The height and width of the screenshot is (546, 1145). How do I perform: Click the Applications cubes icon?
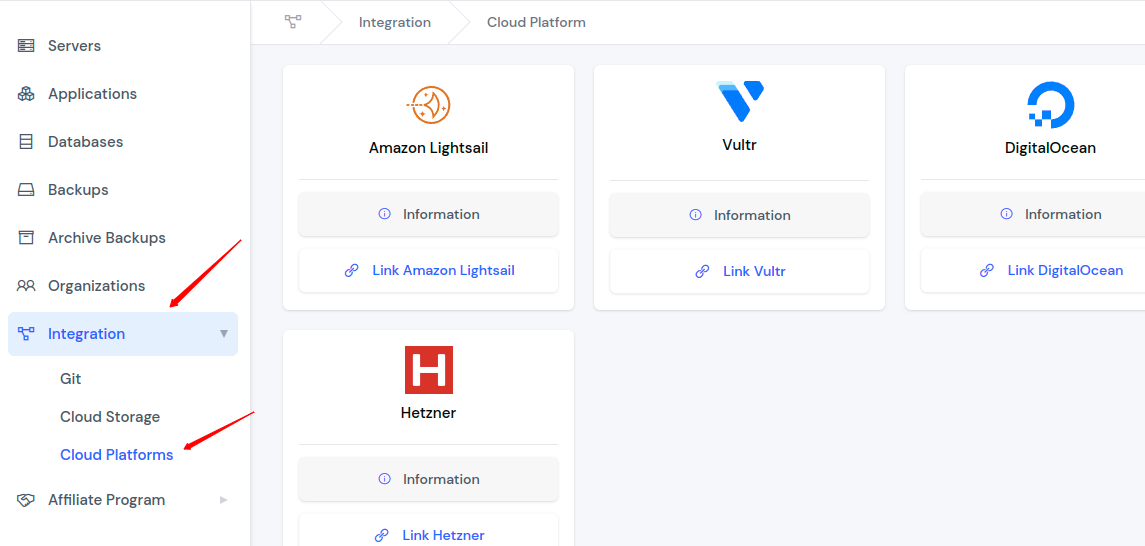click(26, 94)
